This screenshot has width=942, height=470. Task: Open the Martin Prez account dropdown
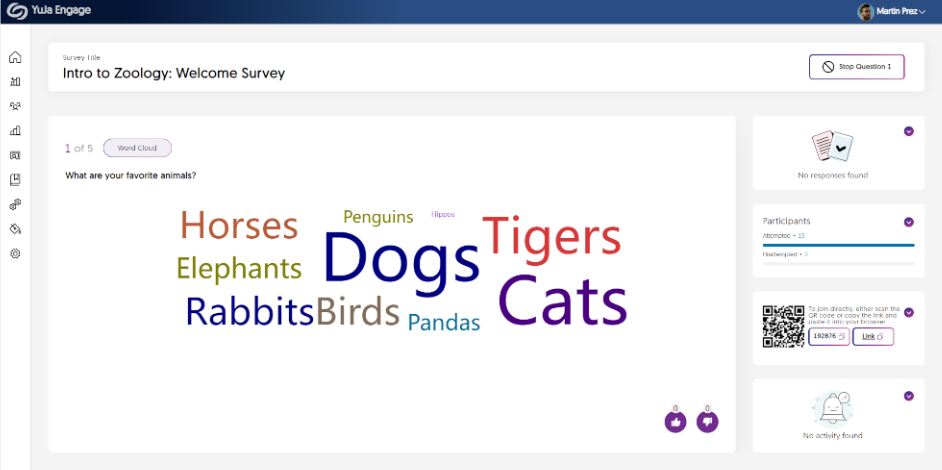(x=892, y=11)
